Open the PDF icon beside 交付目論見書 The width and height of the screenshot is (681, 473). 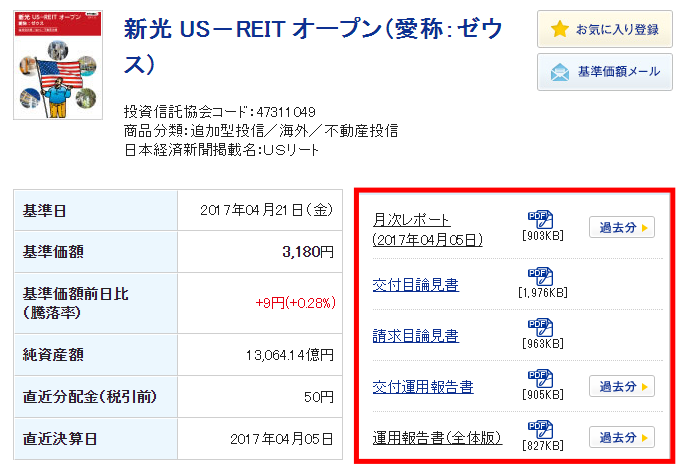click(x=540, y=276)
